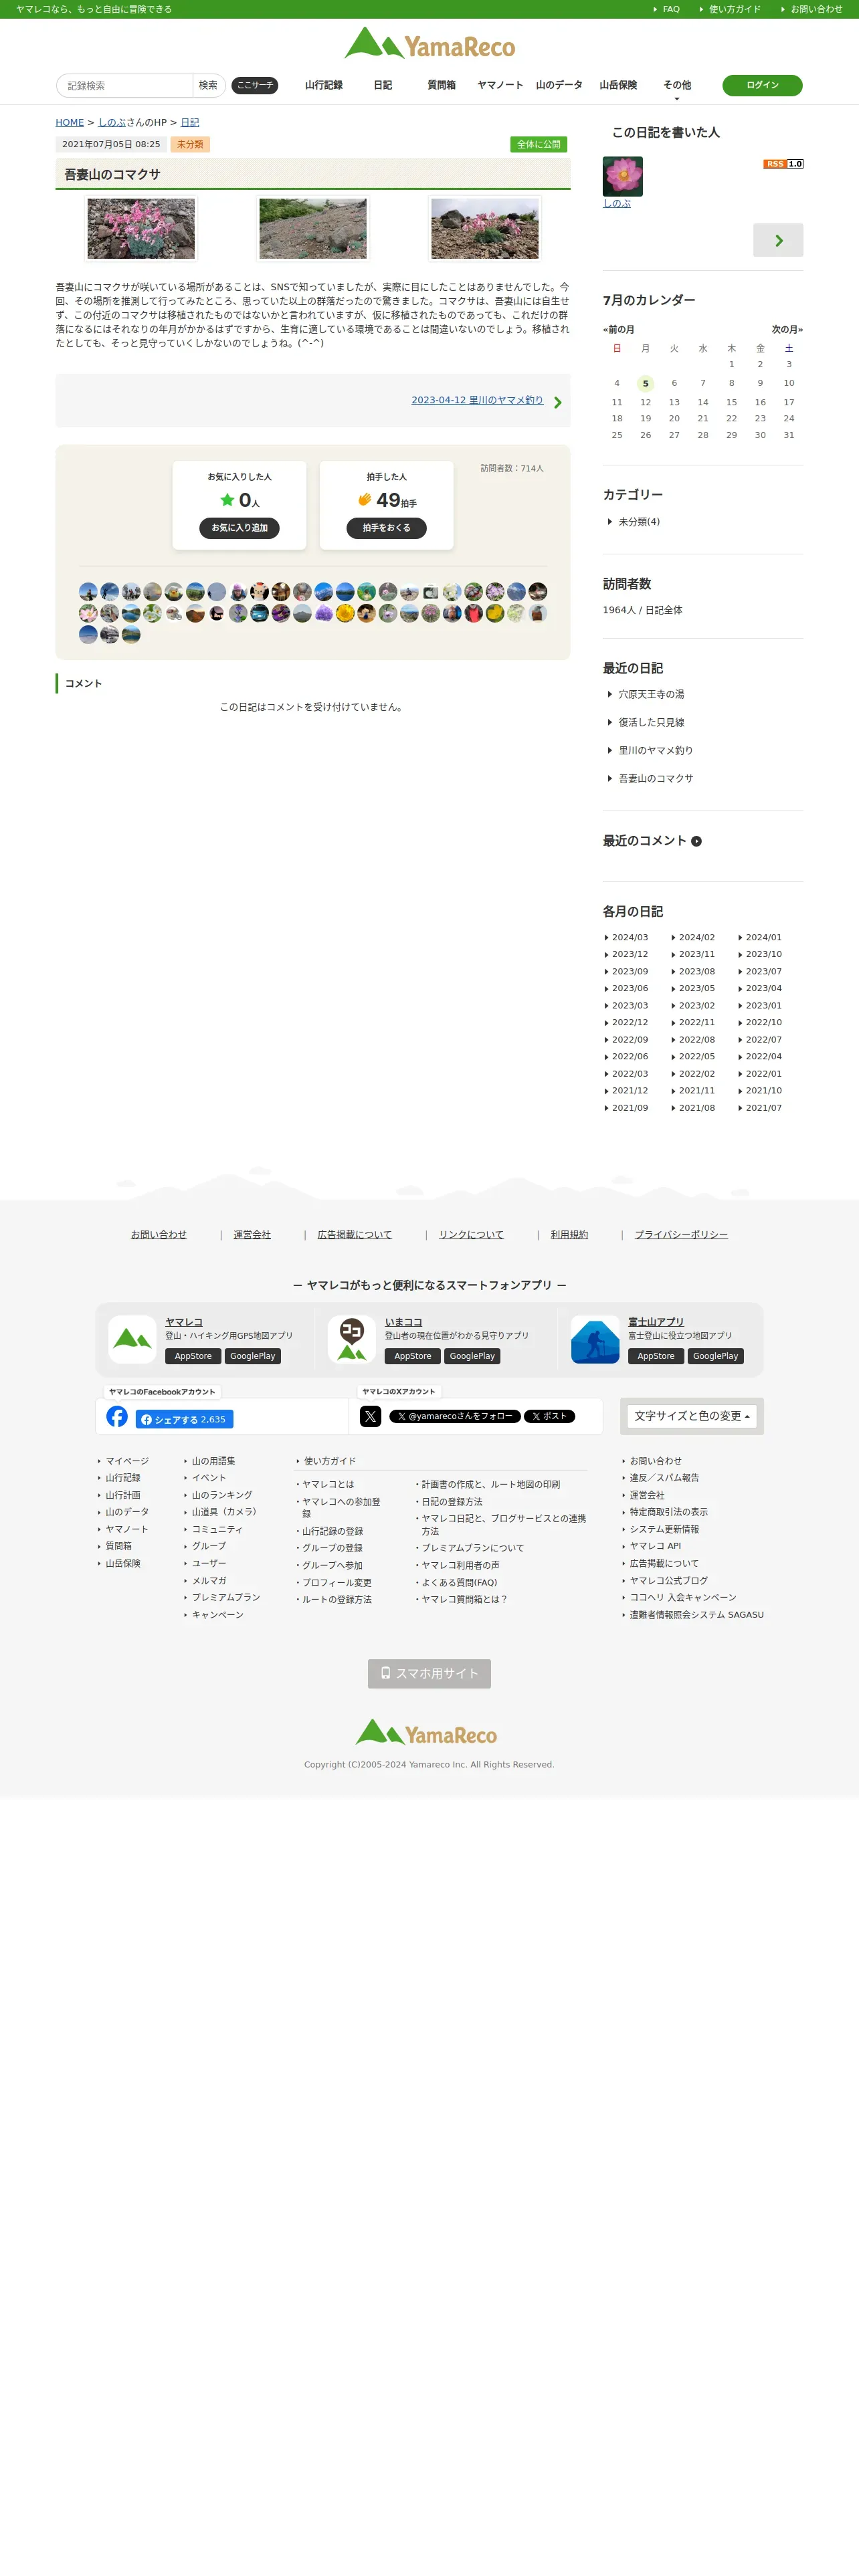Click the お気に入り追加 button
Image resolution: width=859 pixels, height=2576 pixels.
(x=239, y=528)
